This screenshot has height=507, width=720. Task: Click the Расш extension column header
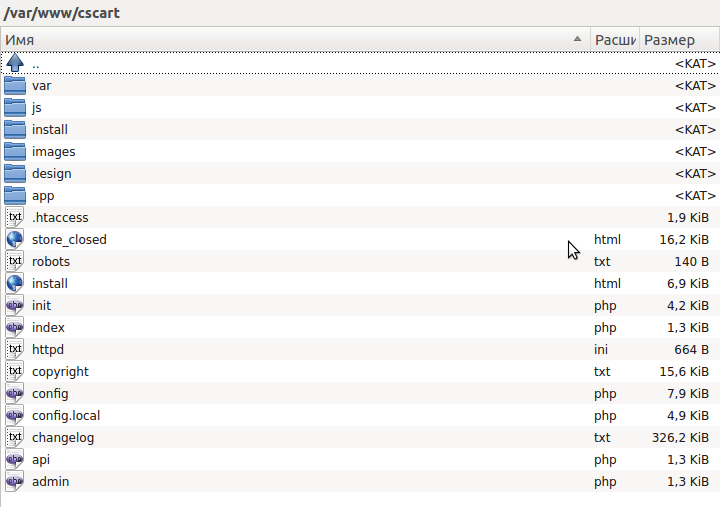pyautogui.click(x=615, y=40)
